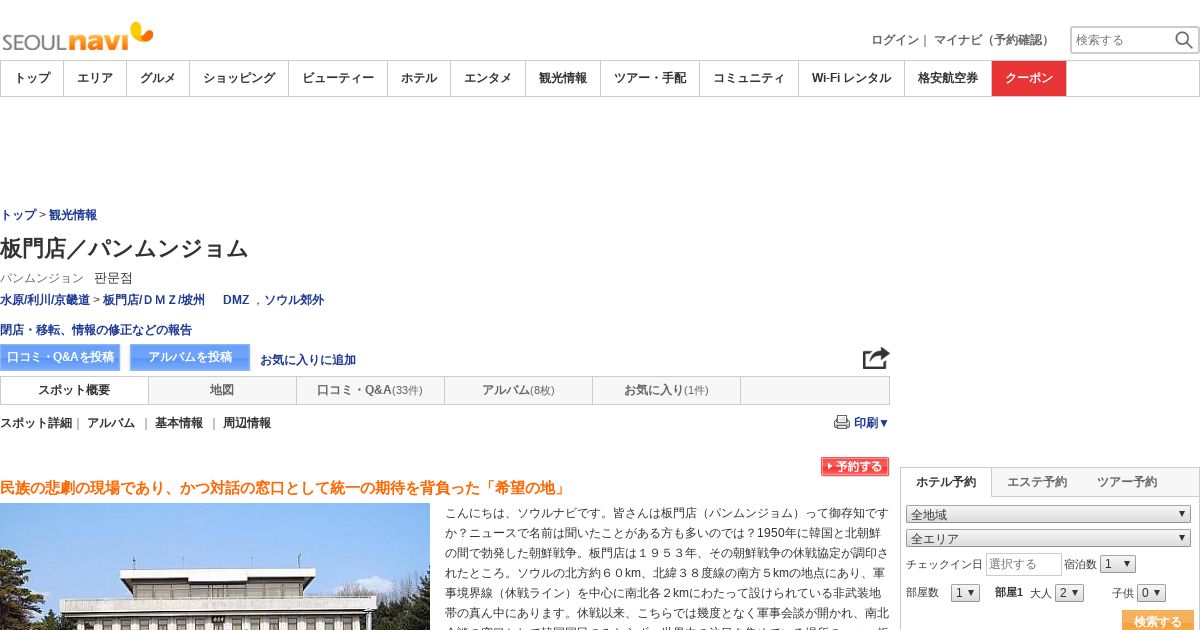Open the ログイン link
Screen dimensions: 1200x630
coord(895,40)
